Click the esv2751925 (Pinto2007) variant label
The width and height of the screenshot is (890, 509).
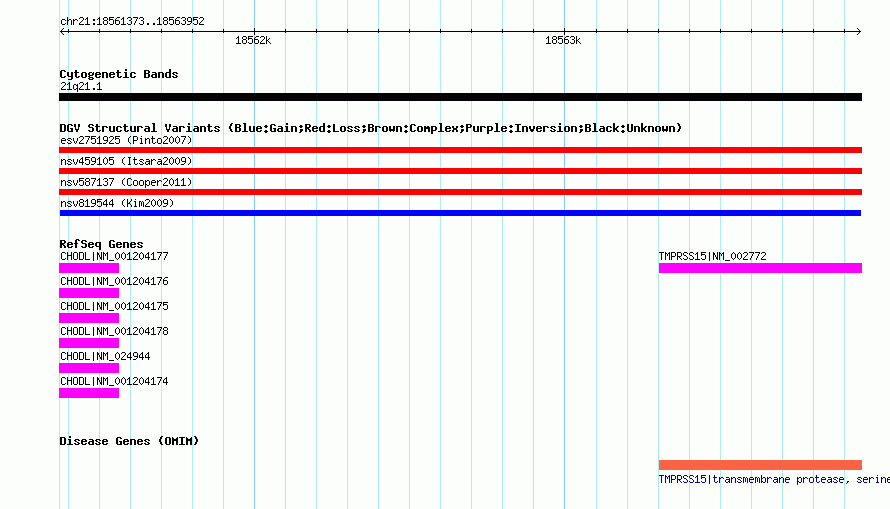(x=126, y=140)
